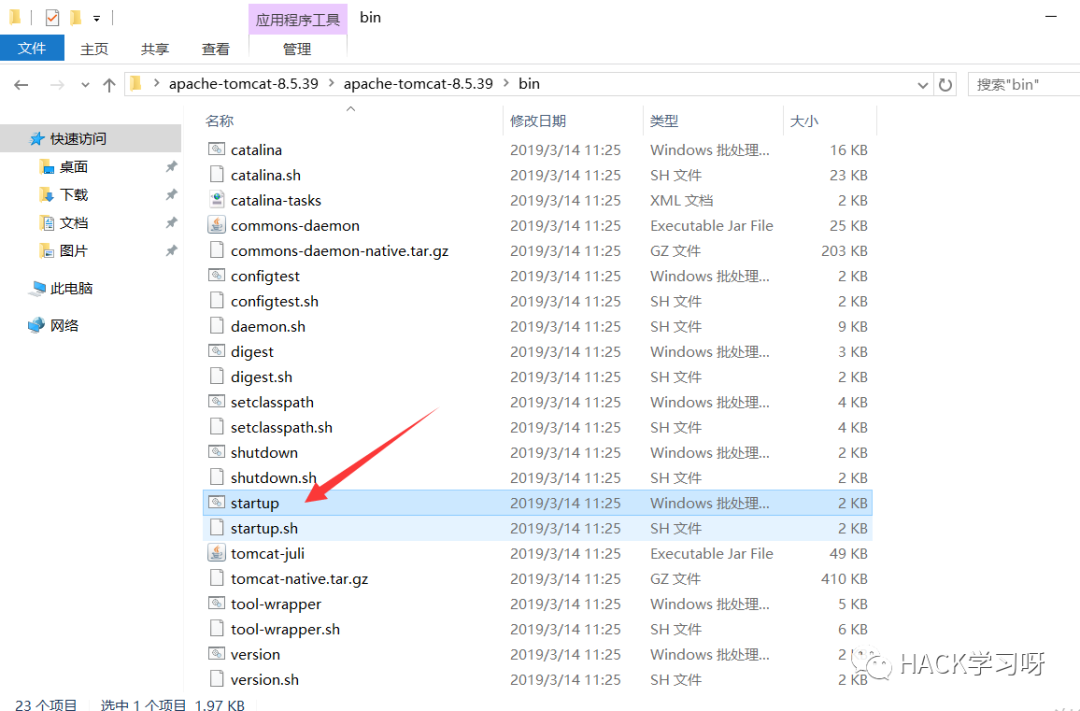The width and height of the screenshot is (1080, 711).
Task: Click the configtest batch file icon
Action: click(216, 276)
